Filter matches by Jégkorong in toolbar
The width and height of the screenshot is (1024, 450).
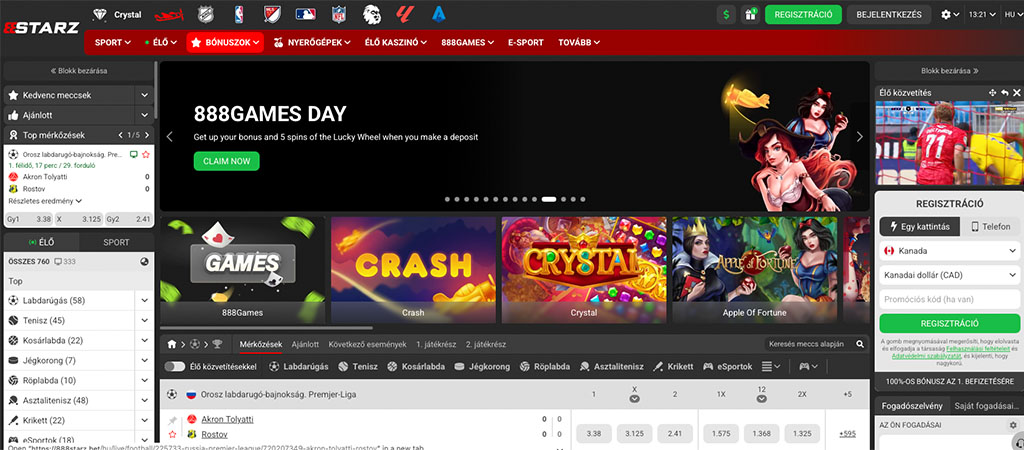click(482, 366)
